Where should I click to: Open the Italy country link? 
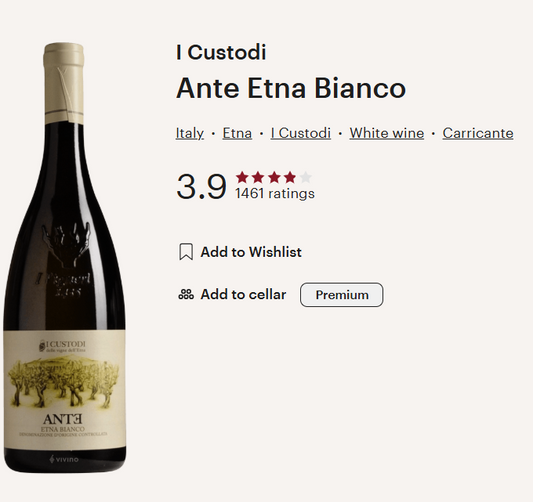click(190, 133)
